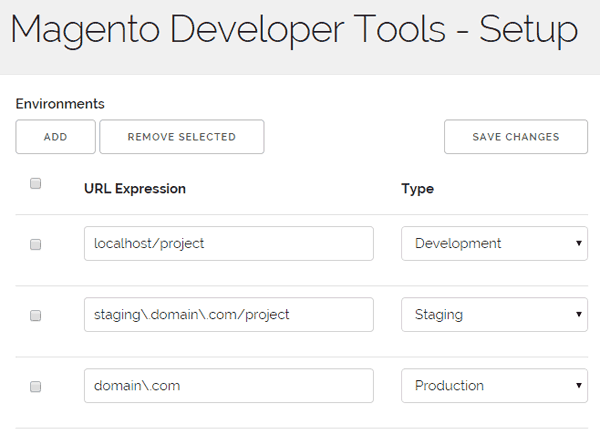Click the Magento Developer Tools - Setup title
This screenshot has height=445, width=600.
(294, 30)
